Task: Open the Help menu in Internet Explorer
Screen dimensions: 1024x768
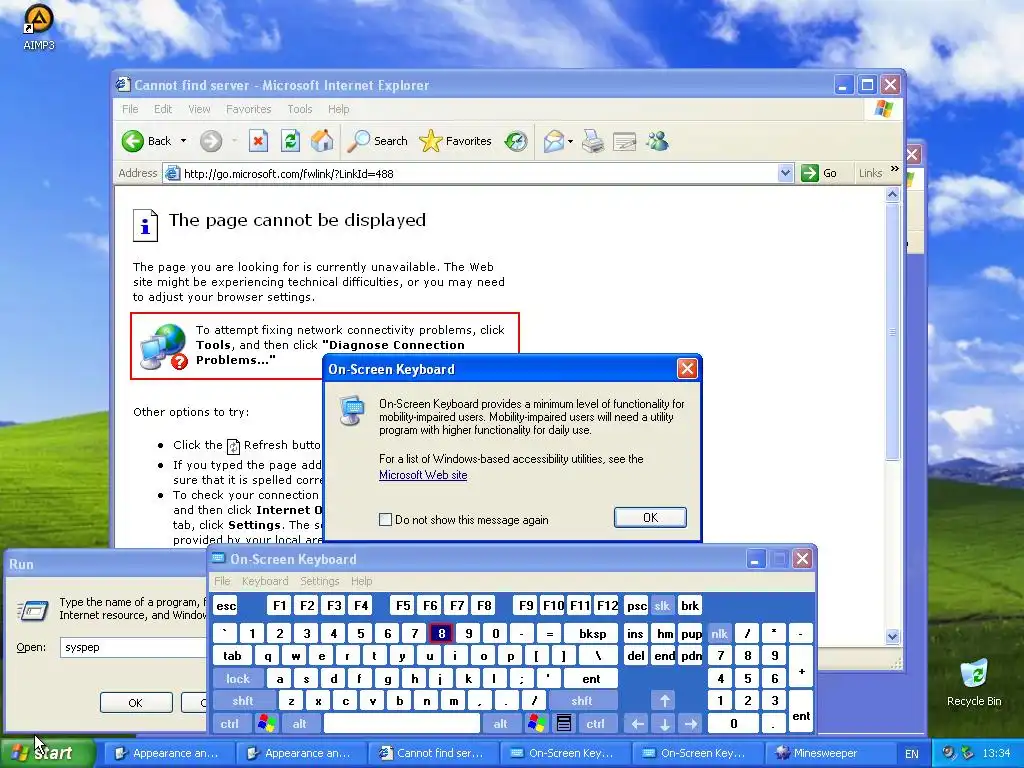Action: pyautogui.click(x=338, y=109)
